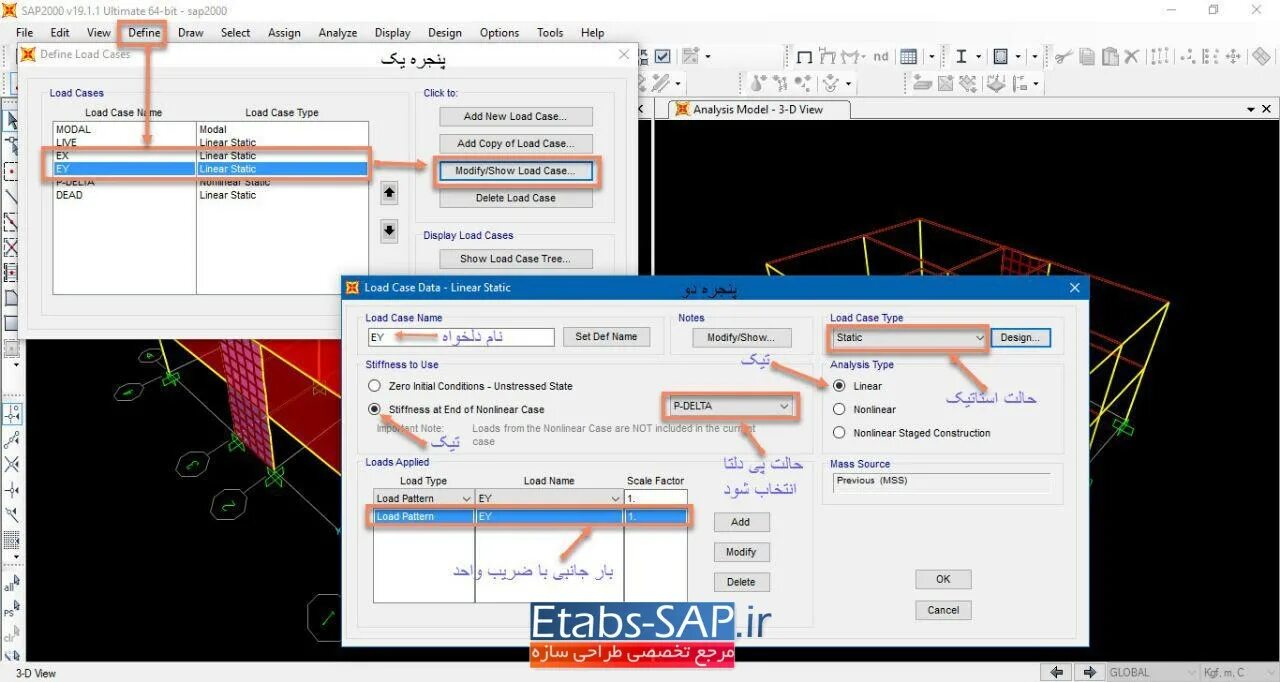Click the checked box icon in toolbar
The image size is (1280, 682).
[662, 57]
